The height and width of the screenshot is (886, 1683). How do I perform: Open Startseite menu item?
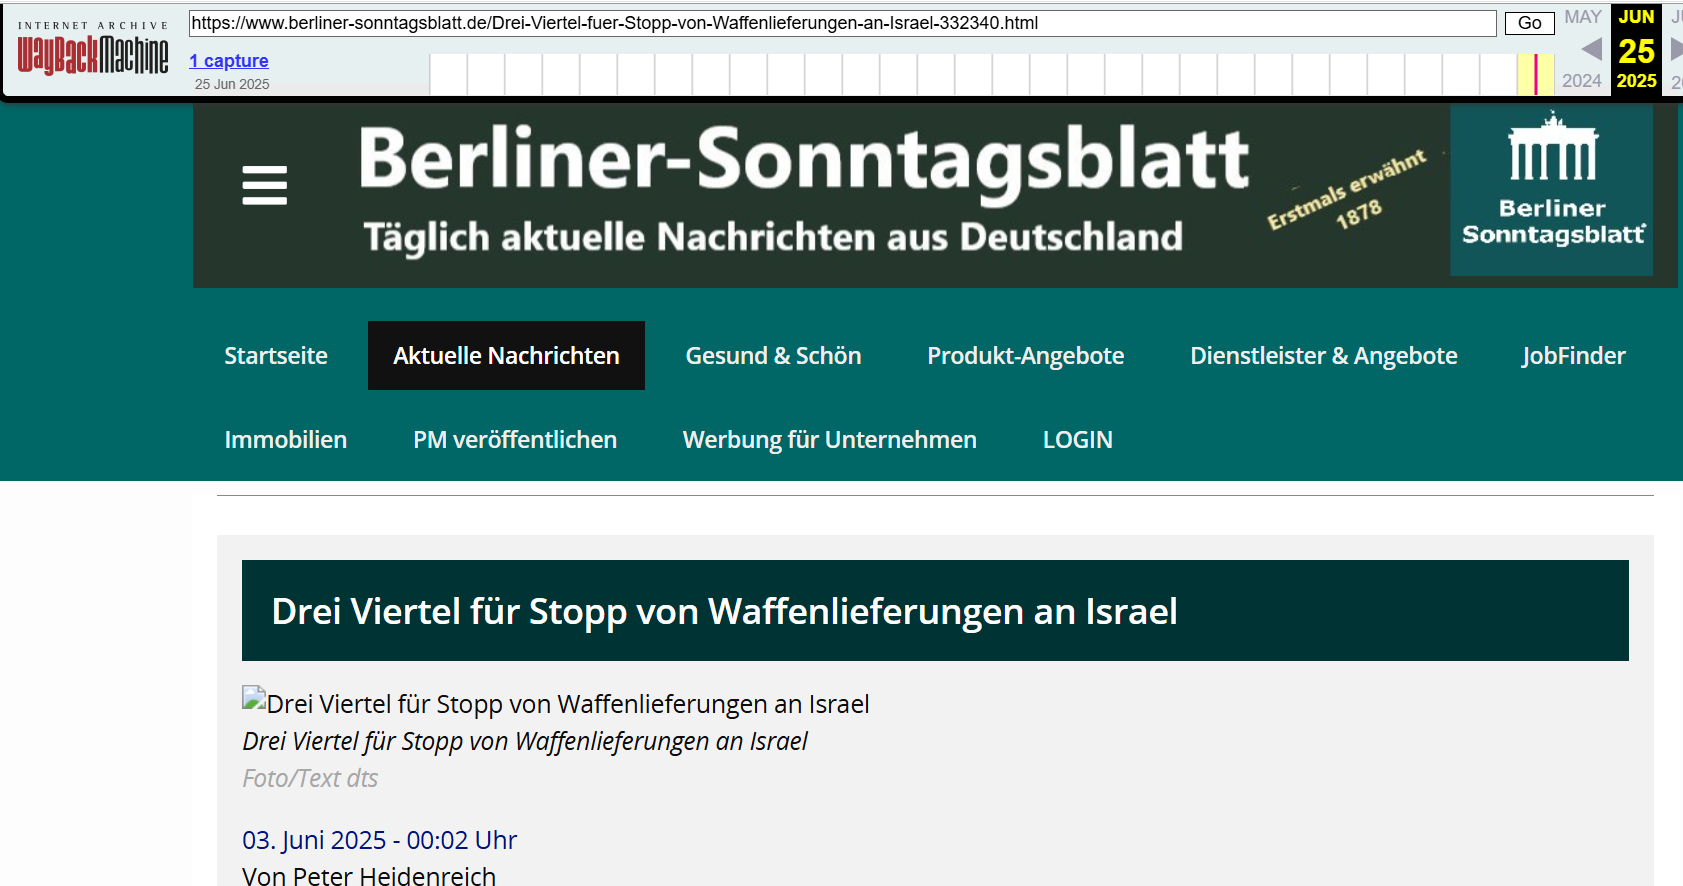[x=276, y=356]
